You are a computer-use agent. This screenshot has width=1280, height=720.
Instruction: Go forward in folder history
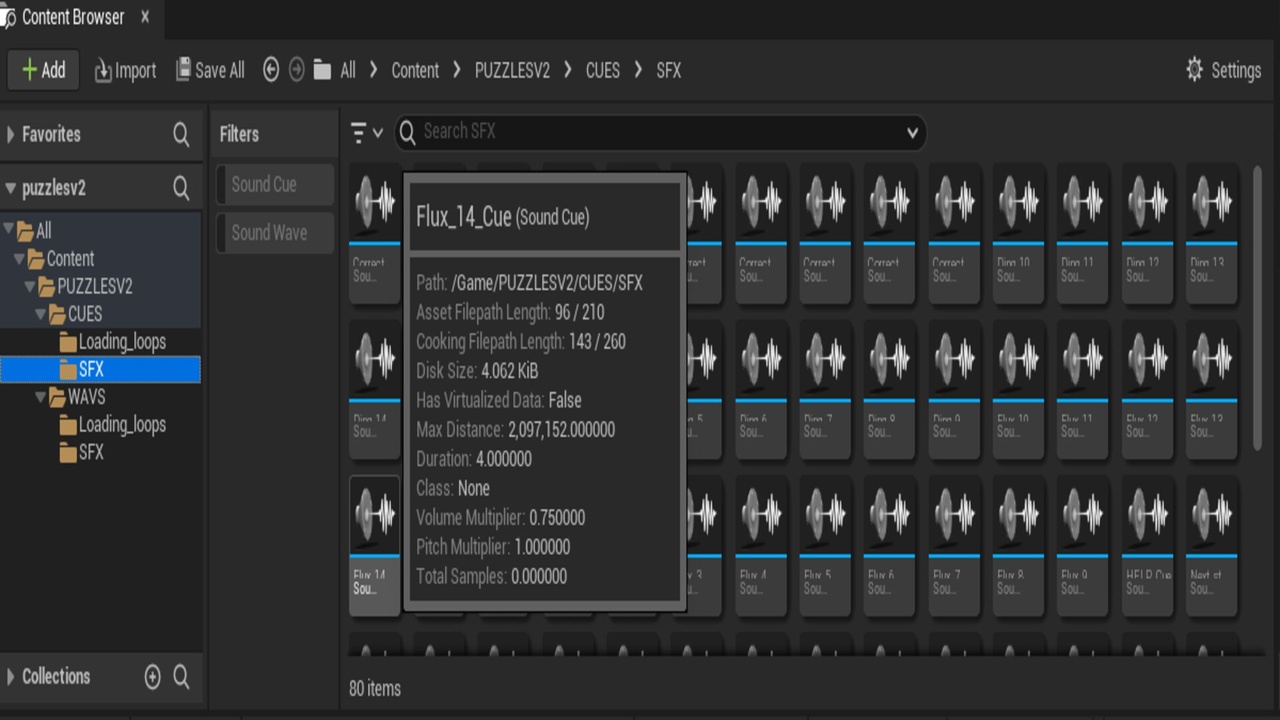tap(296, 70)
